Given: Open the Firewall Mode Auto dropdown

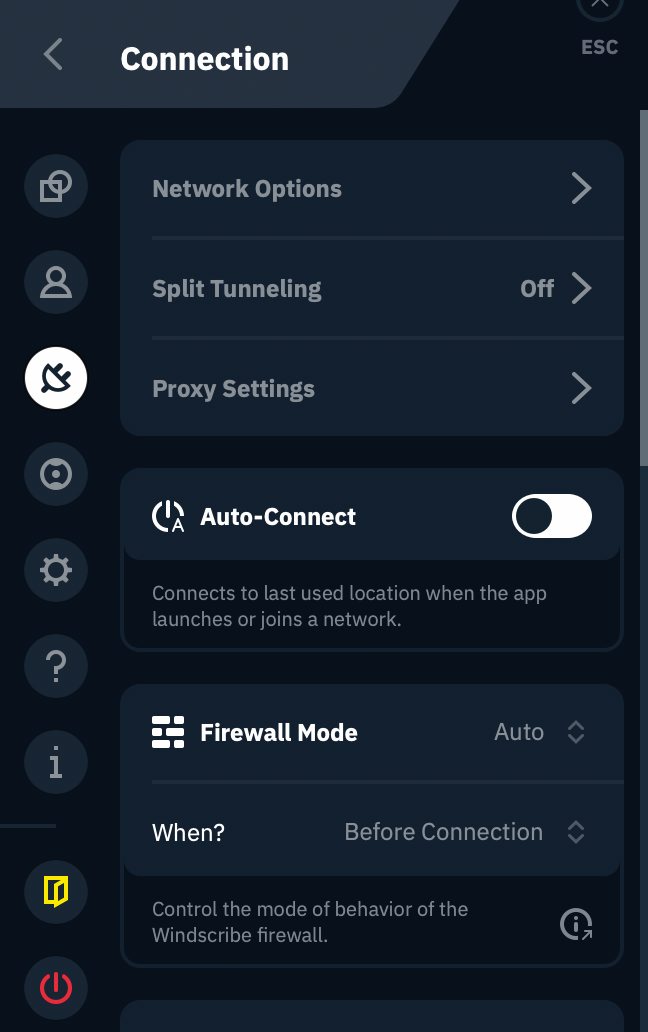Looking at the screenshot, I should 539,732.
